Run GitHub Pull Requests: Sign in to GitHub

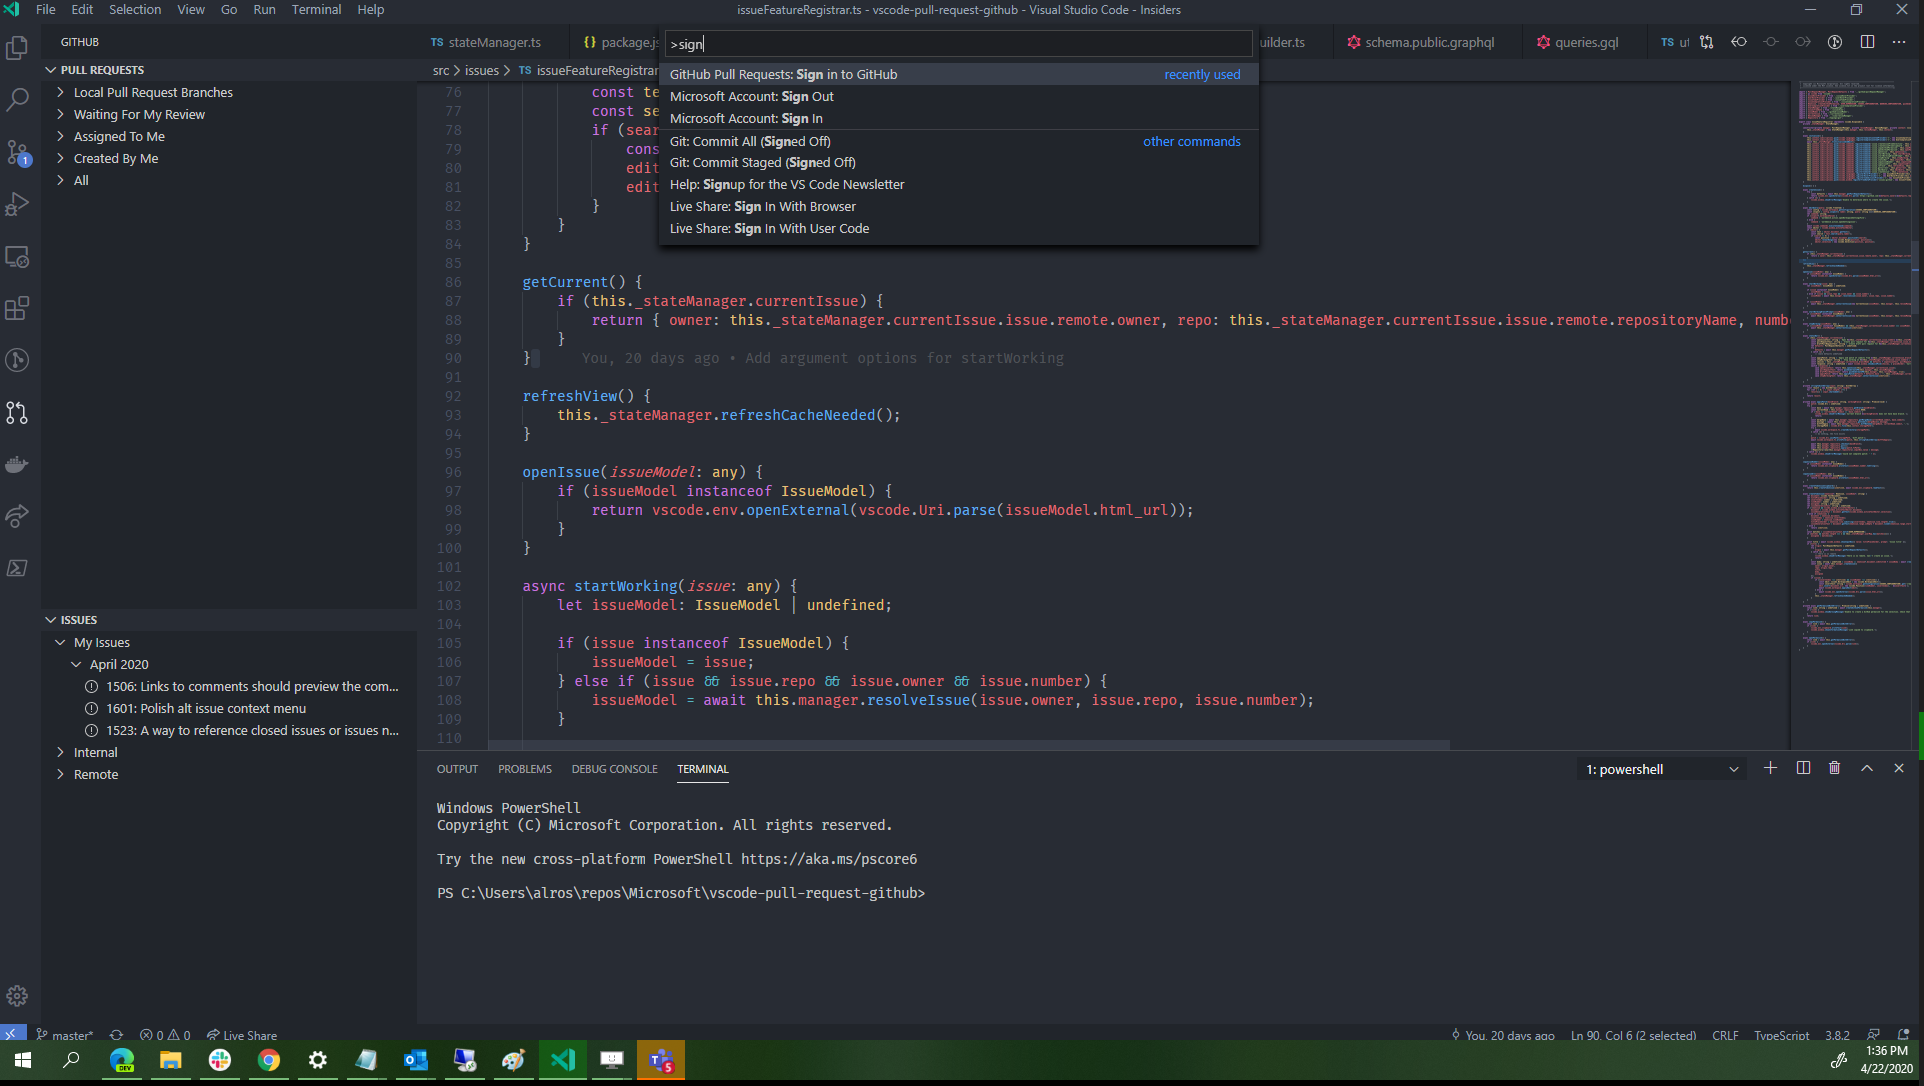click(x=783, y=74)
